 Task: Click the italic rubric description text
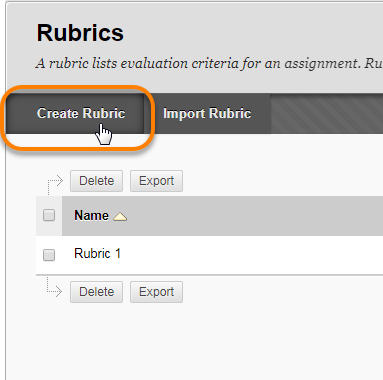tap(209, 63)
